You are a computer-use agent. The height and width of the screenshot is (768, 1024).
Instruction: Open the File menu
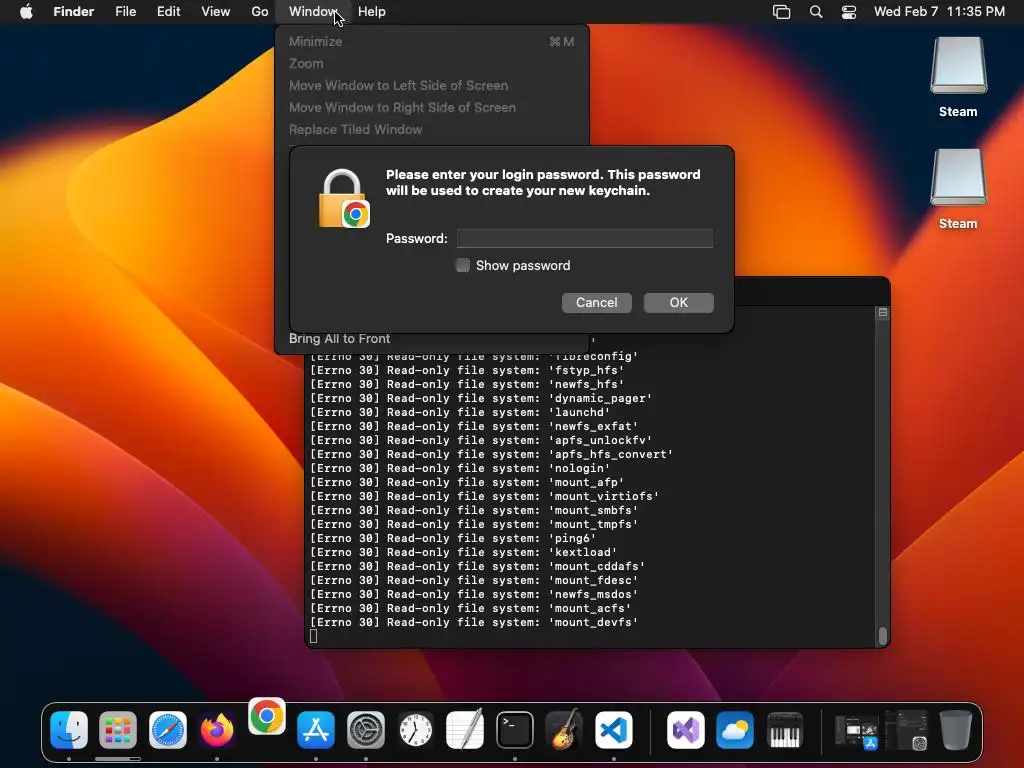(x=125, y=12)
